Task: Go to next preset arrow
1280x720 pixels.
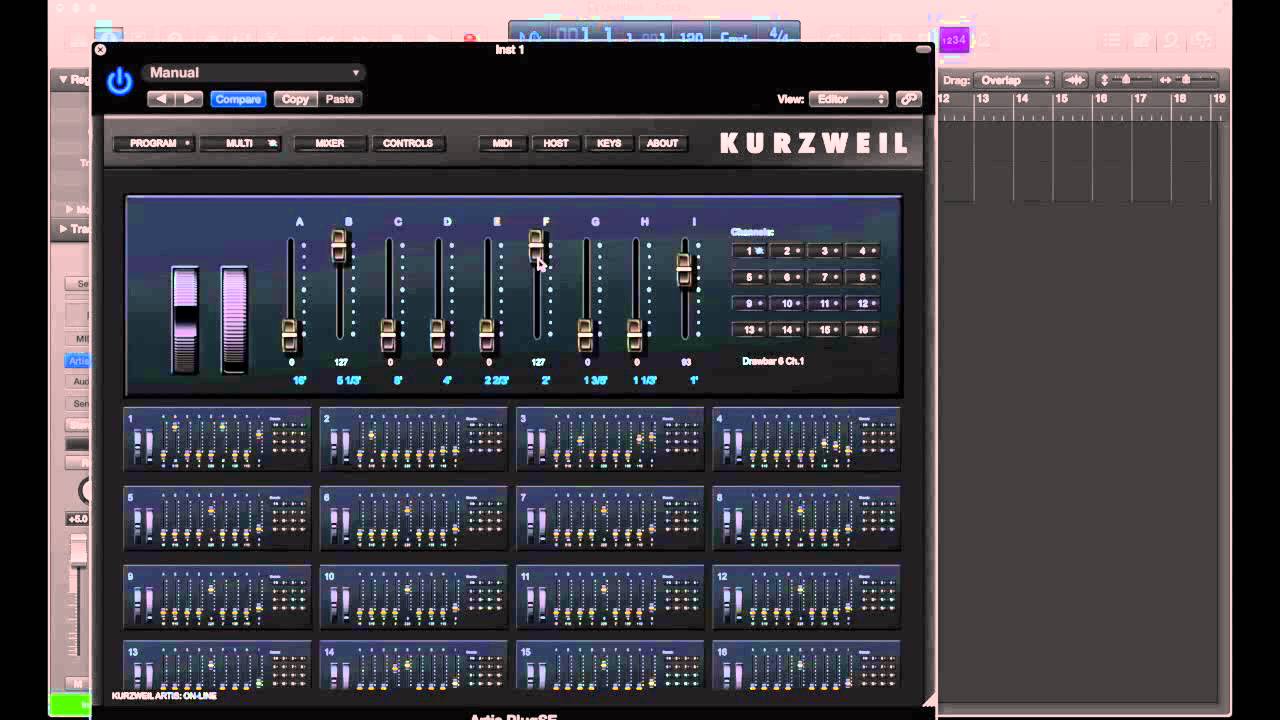Action: pyautogui.click(x=189, y=99)
